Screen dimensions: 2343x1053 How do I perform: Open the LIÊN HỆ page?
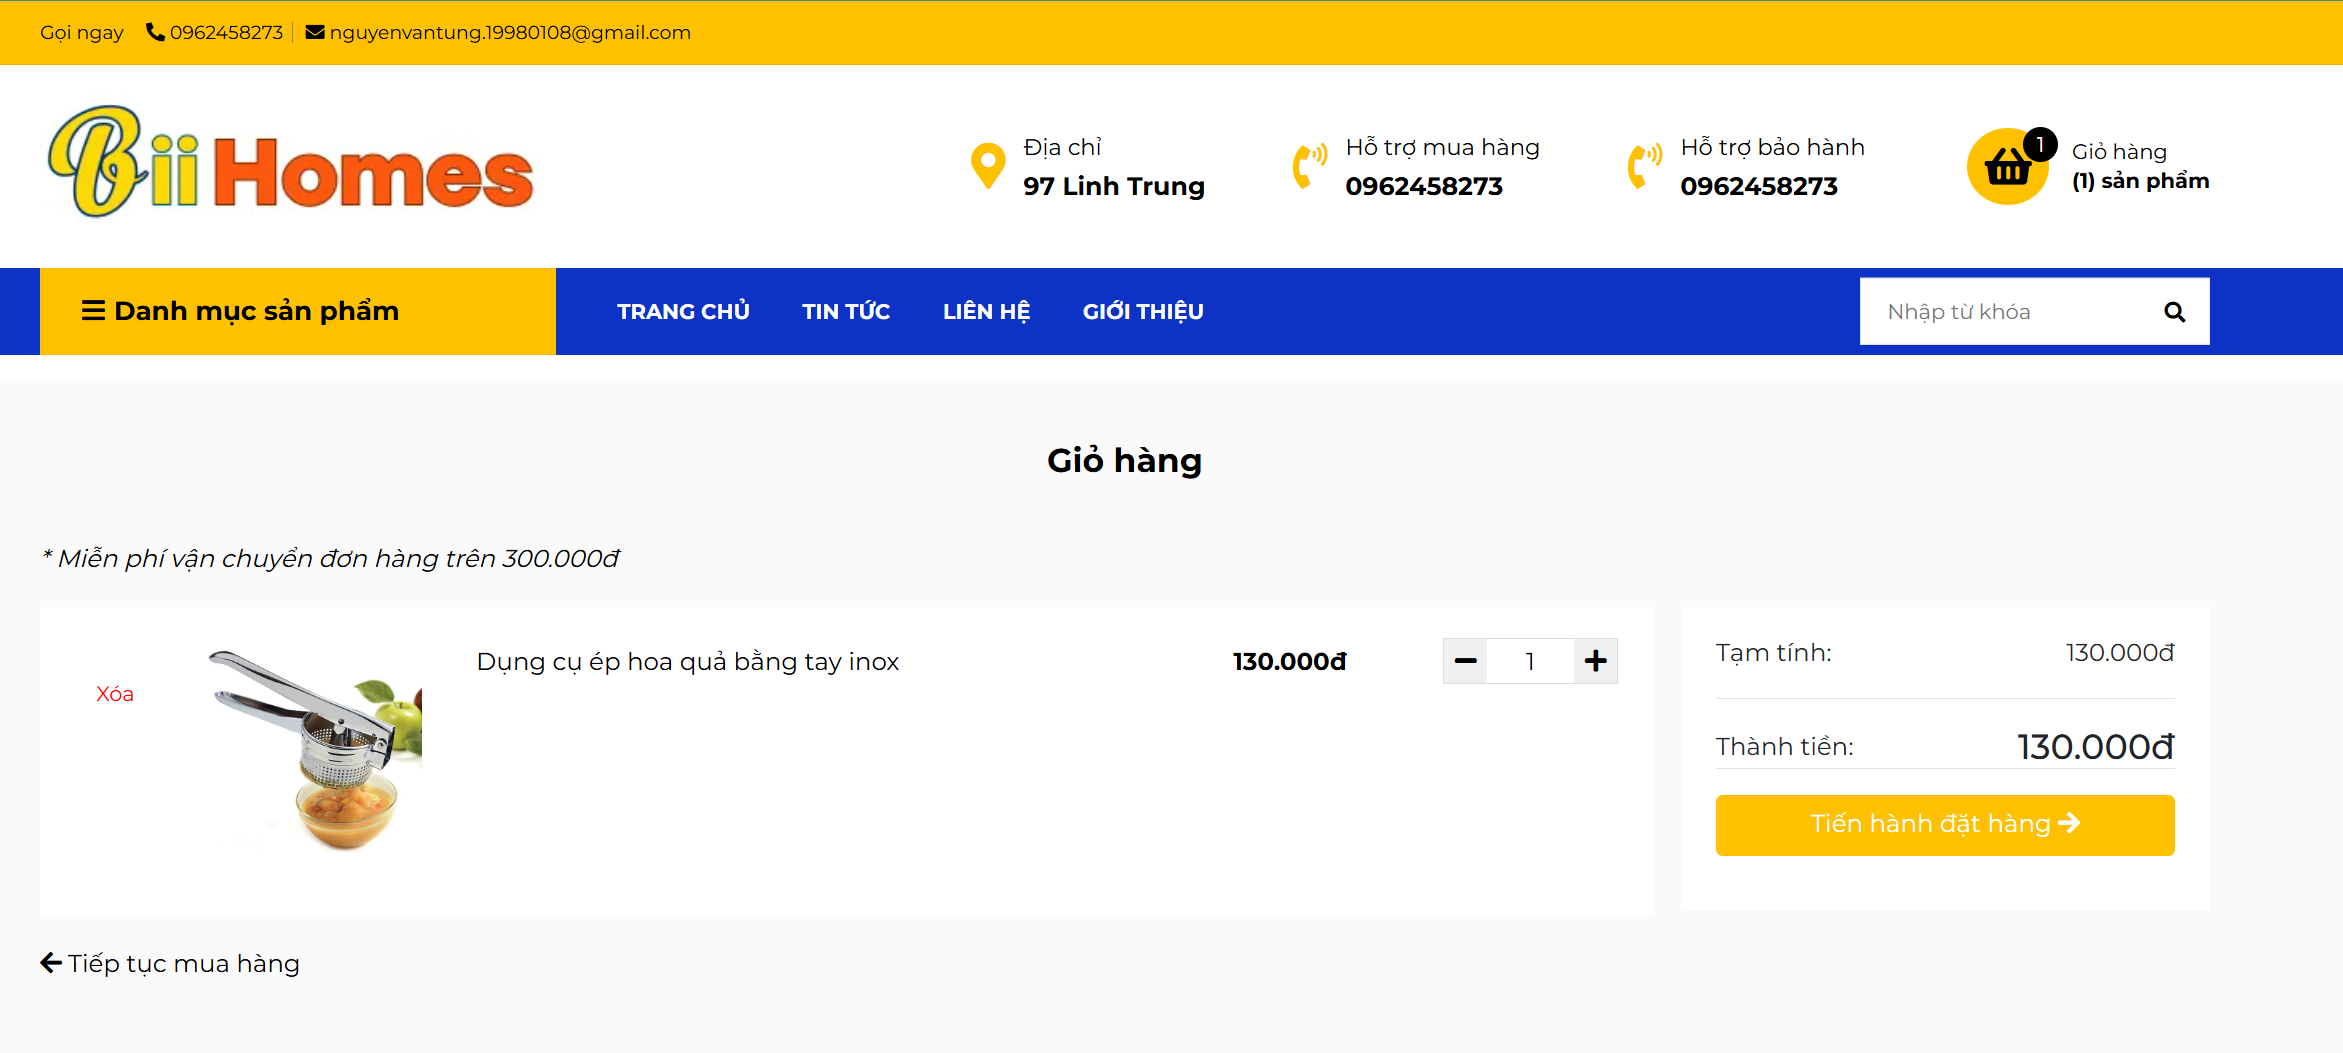click(x=986, y=312)
